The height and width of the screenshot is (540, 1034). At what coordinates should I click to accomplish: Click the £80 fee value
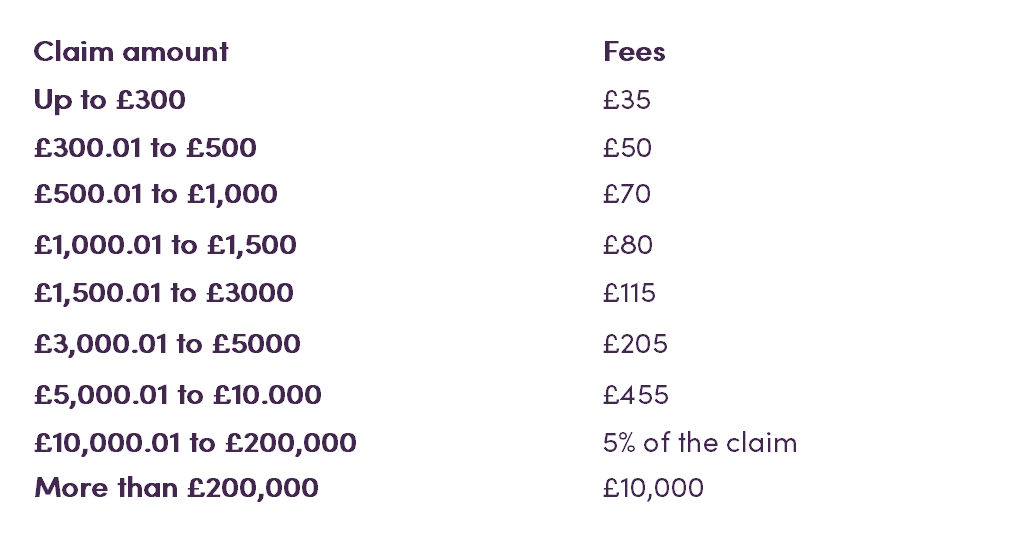coord(628,245)
